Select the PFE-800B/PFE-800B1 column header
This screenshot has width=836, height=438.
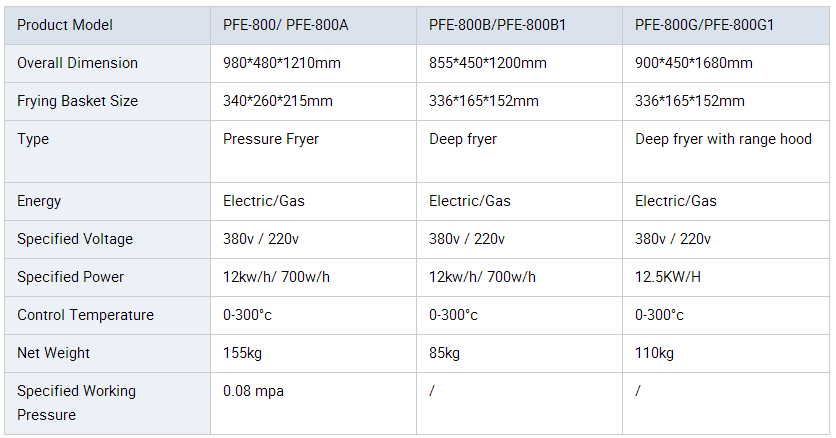click(x=498, y=25)
